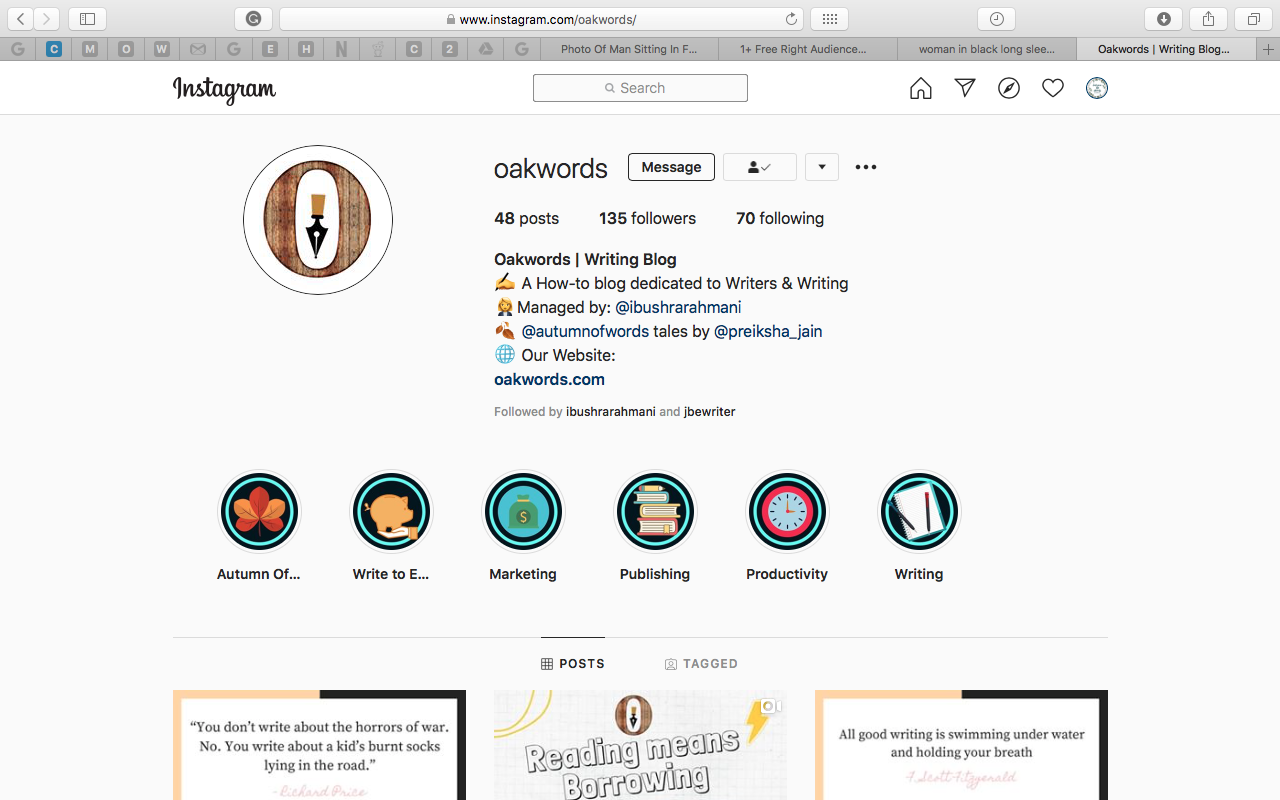Screen dimensions: 1280x800
Task: Visit the oakwords.com website link
Action: coord(549,379)
